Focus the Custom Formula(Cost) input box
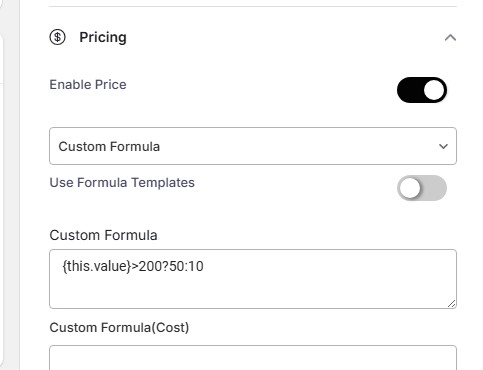Screen dimensions: 483x370 tap(253, 358)
